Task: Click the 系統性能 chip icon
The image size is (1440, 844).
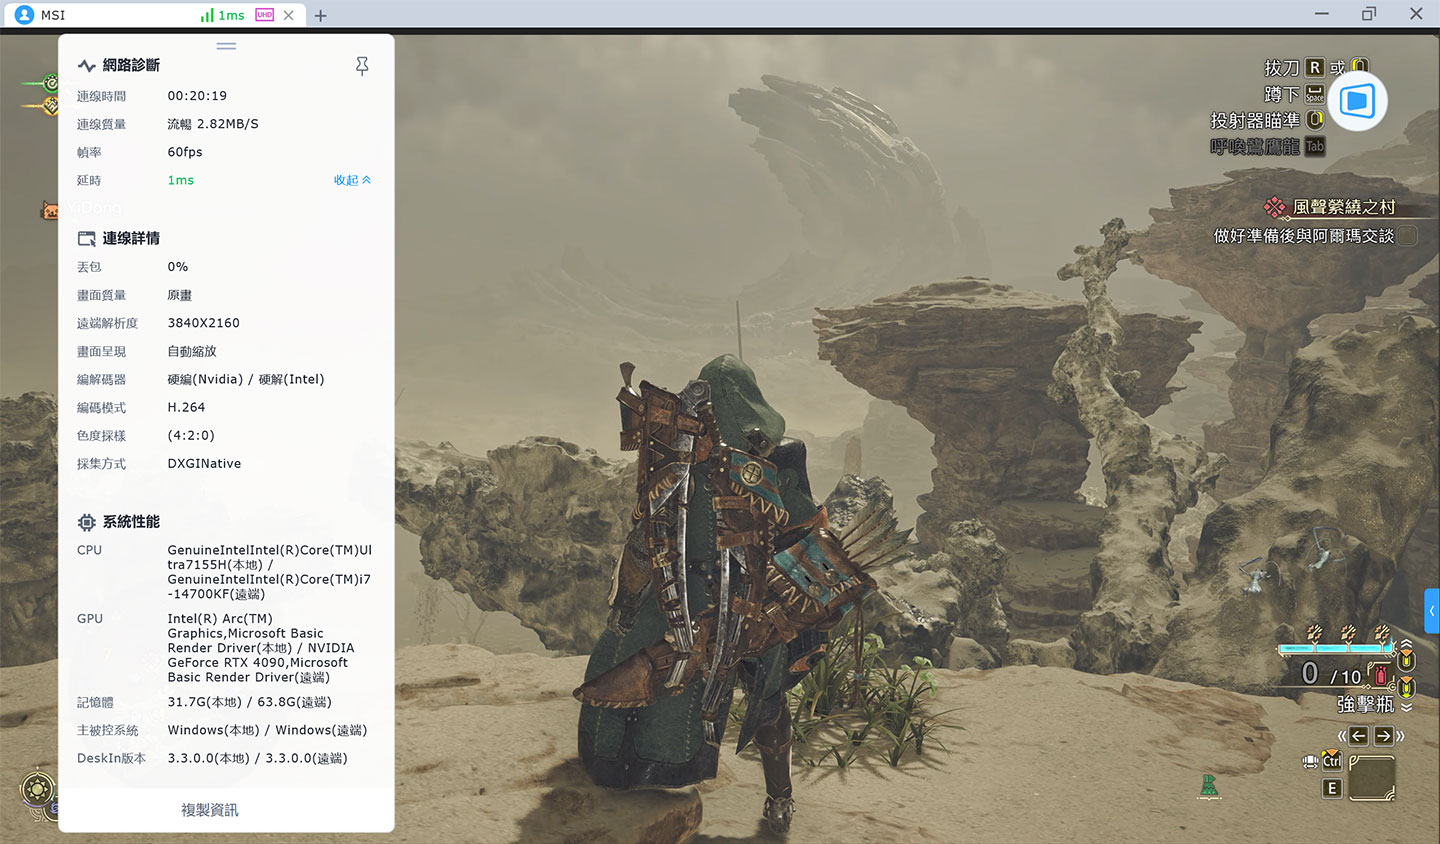Action: pyautogui.click(x=87, y=522)
